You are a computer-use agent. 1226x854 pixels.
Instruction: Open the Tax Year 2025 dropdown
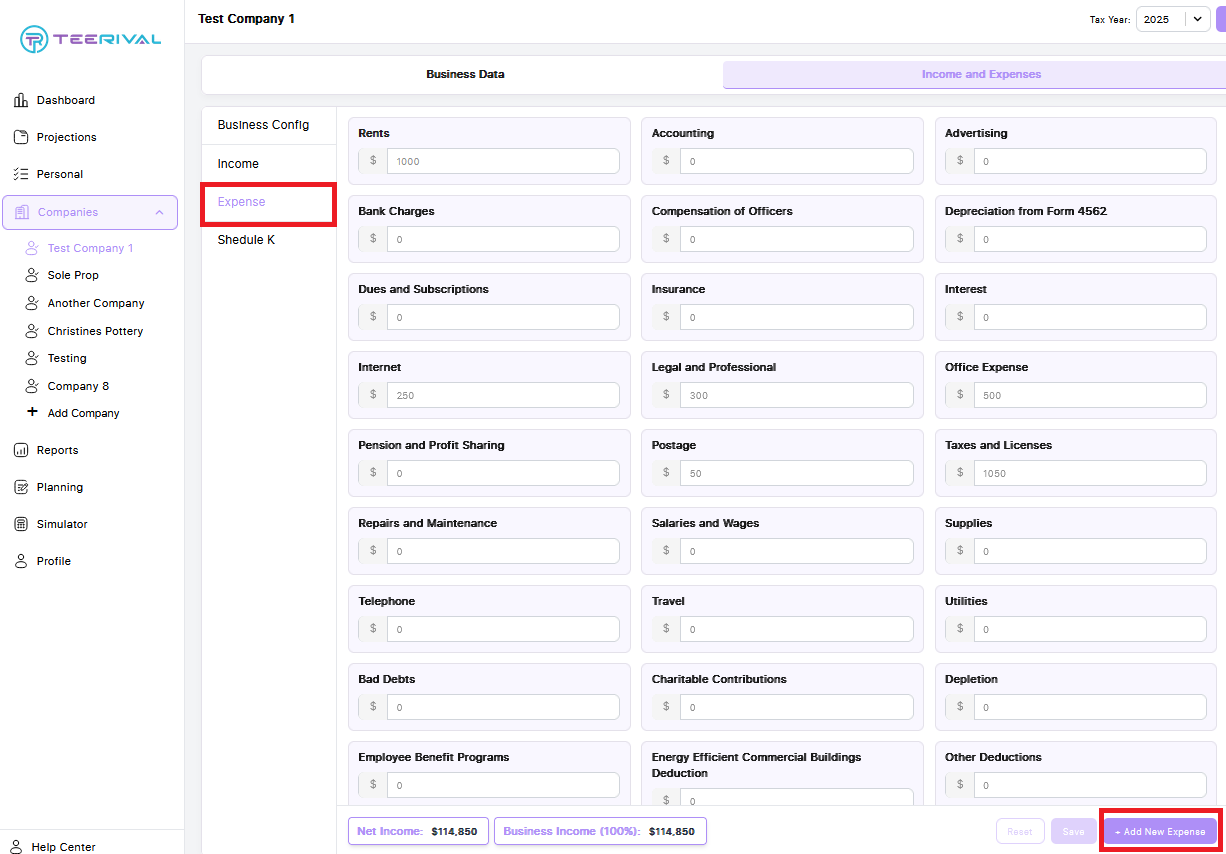(x=1173, y=19)
